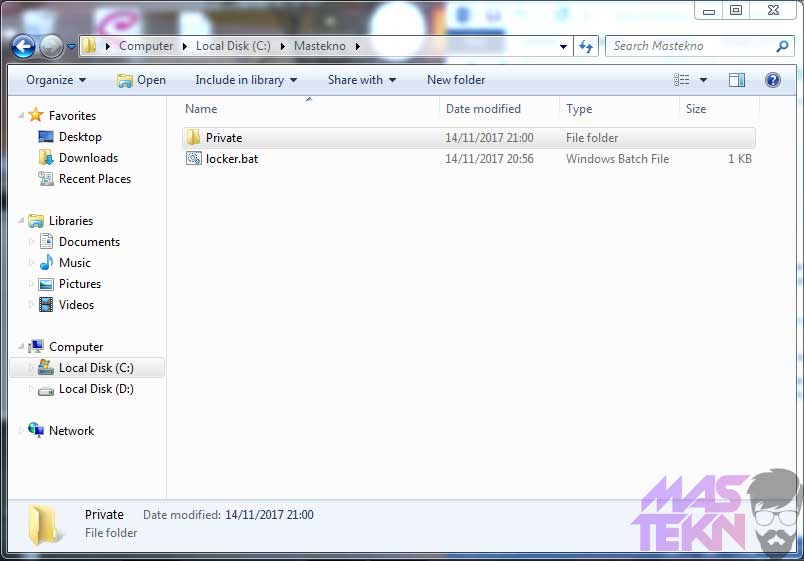This screenshot has width=804, height=561.
Task: Open Recent Places in Favorites
Action: pos(95,179)
